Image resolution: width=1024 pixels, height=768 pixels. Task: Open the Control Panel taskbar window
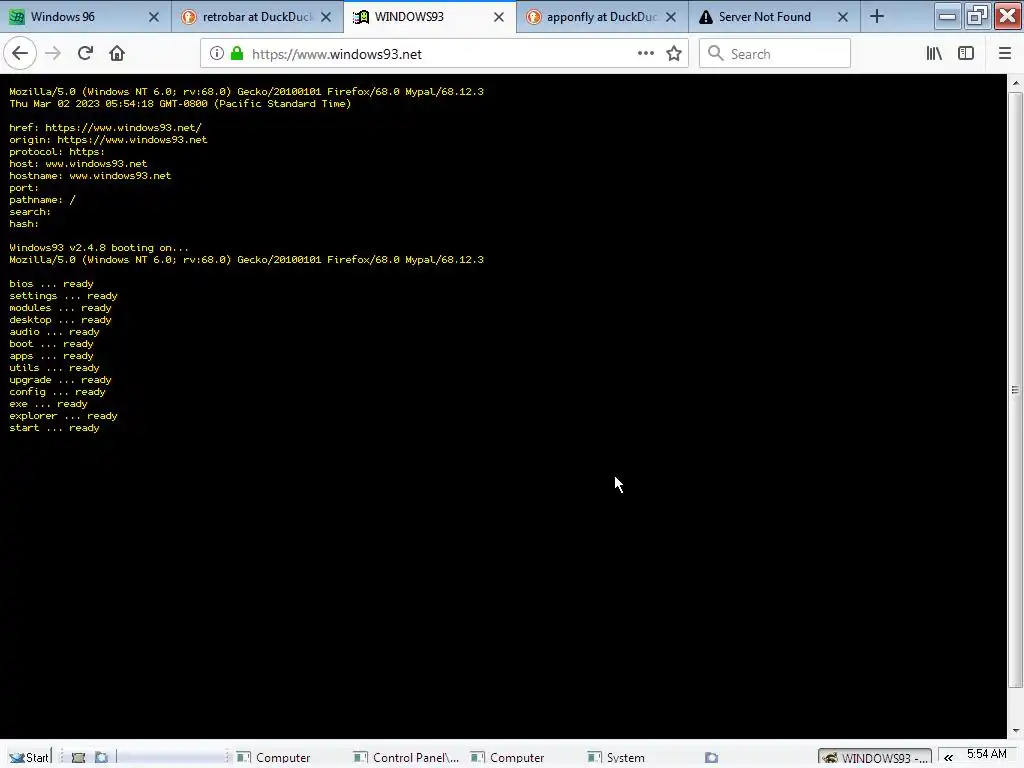click(x=406, y=758)
